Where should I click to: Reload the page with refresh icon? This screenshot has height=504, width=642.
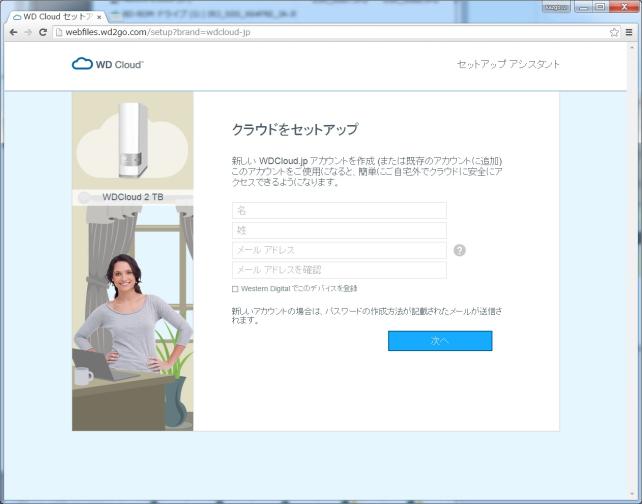pyautogui.click(x=43, y=32)
